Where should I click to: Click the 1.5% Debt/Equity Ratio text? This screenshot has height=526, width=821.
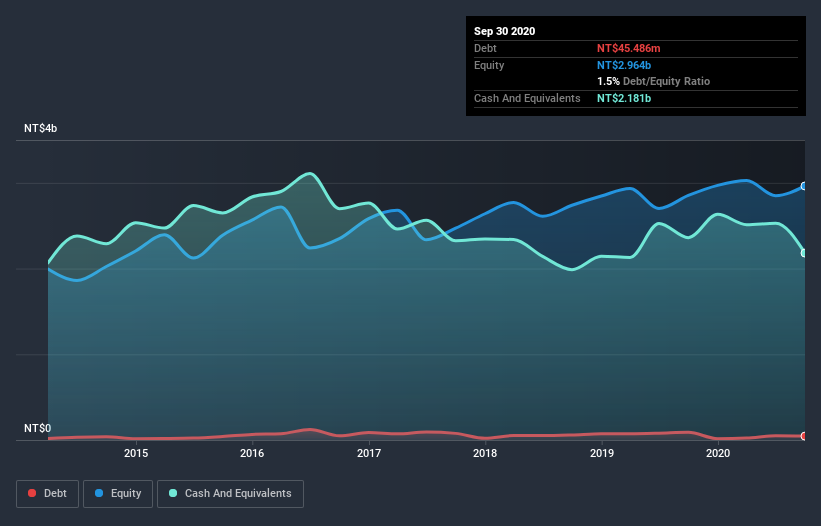pyautogui.click(x=653, y=82)
